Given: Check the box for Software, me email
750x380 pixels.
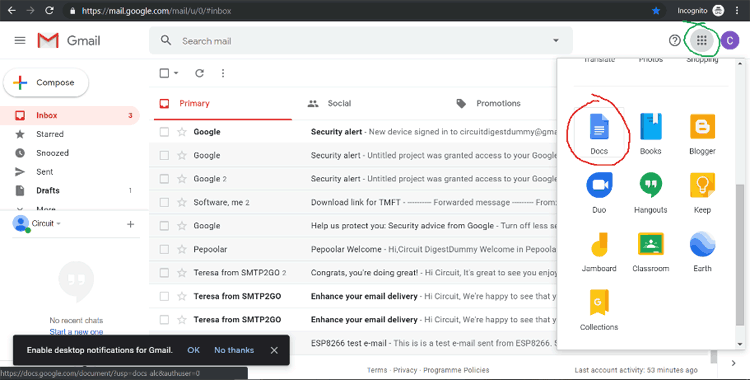Looking at the screenshot, I should point(164,202).
